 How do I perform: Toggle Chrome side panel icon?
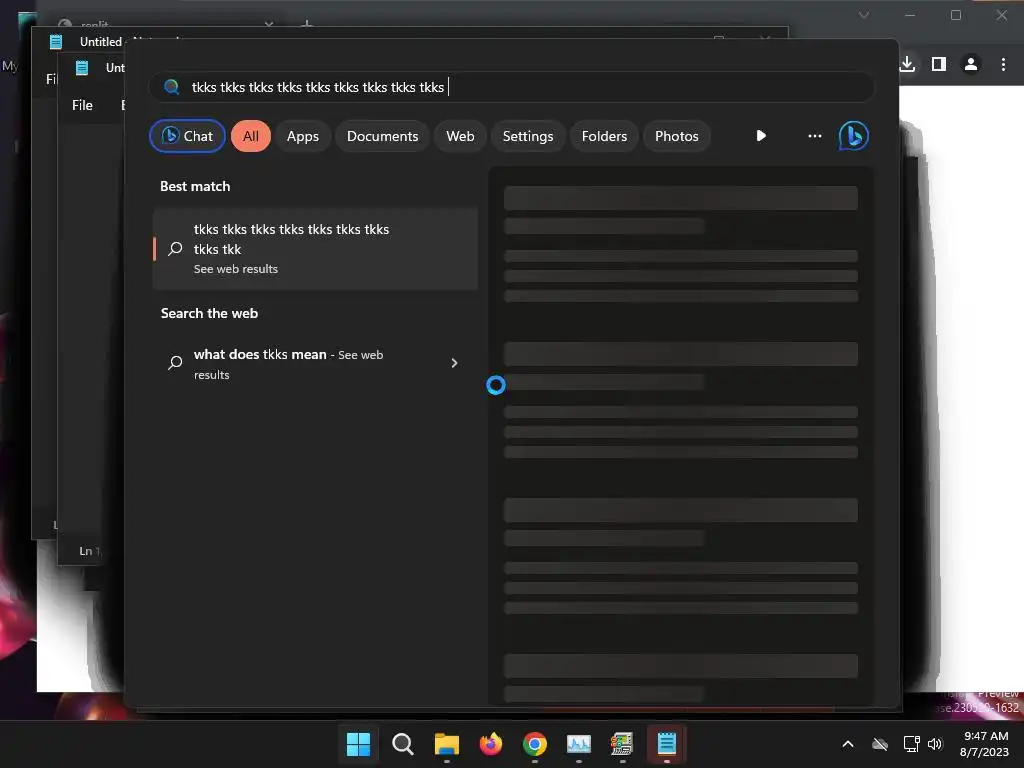point(938,64)
